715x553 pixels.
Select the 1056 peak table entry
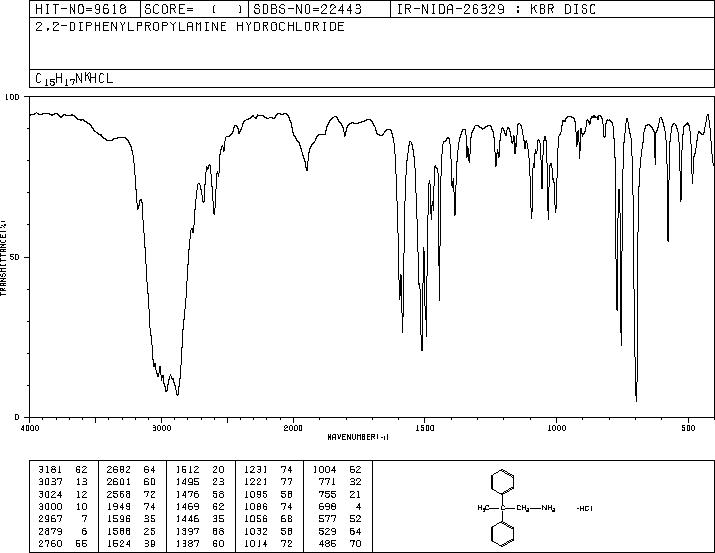tap(269, 519)
